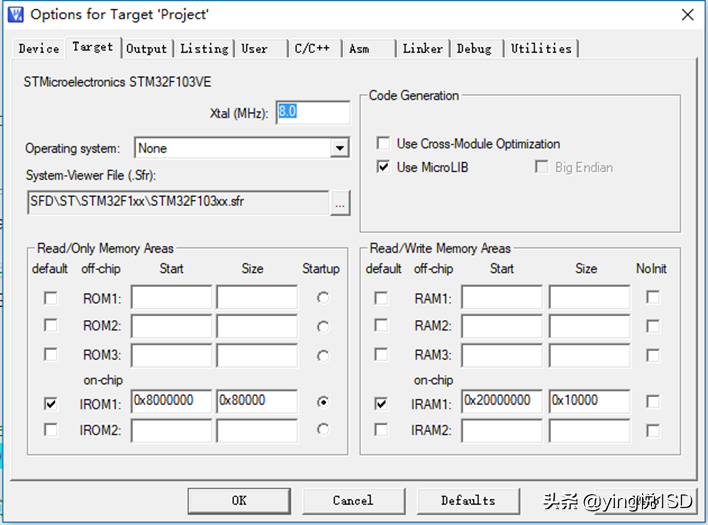Uncheck the IRAM1 default checkbox

pyautogui.click(x=381, y=403)
